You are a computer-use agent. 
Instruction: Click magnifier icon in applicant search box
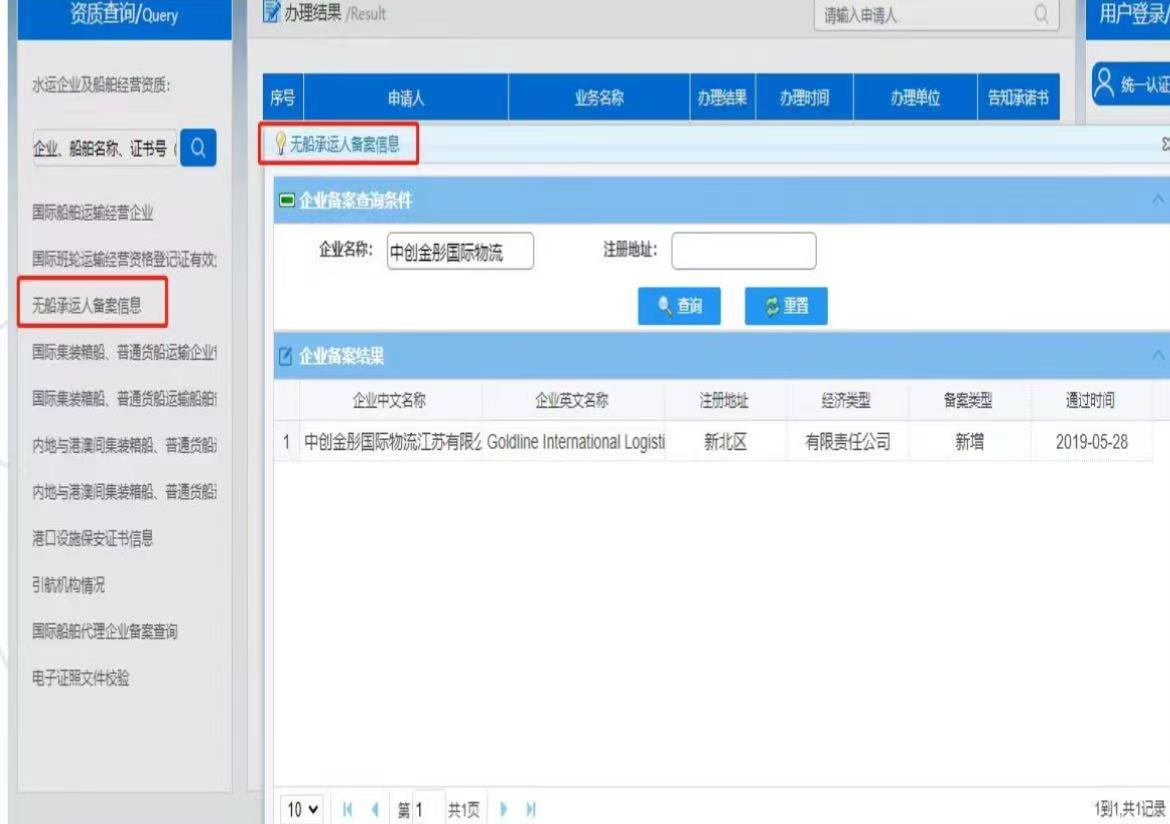[x=1041, y=15]
